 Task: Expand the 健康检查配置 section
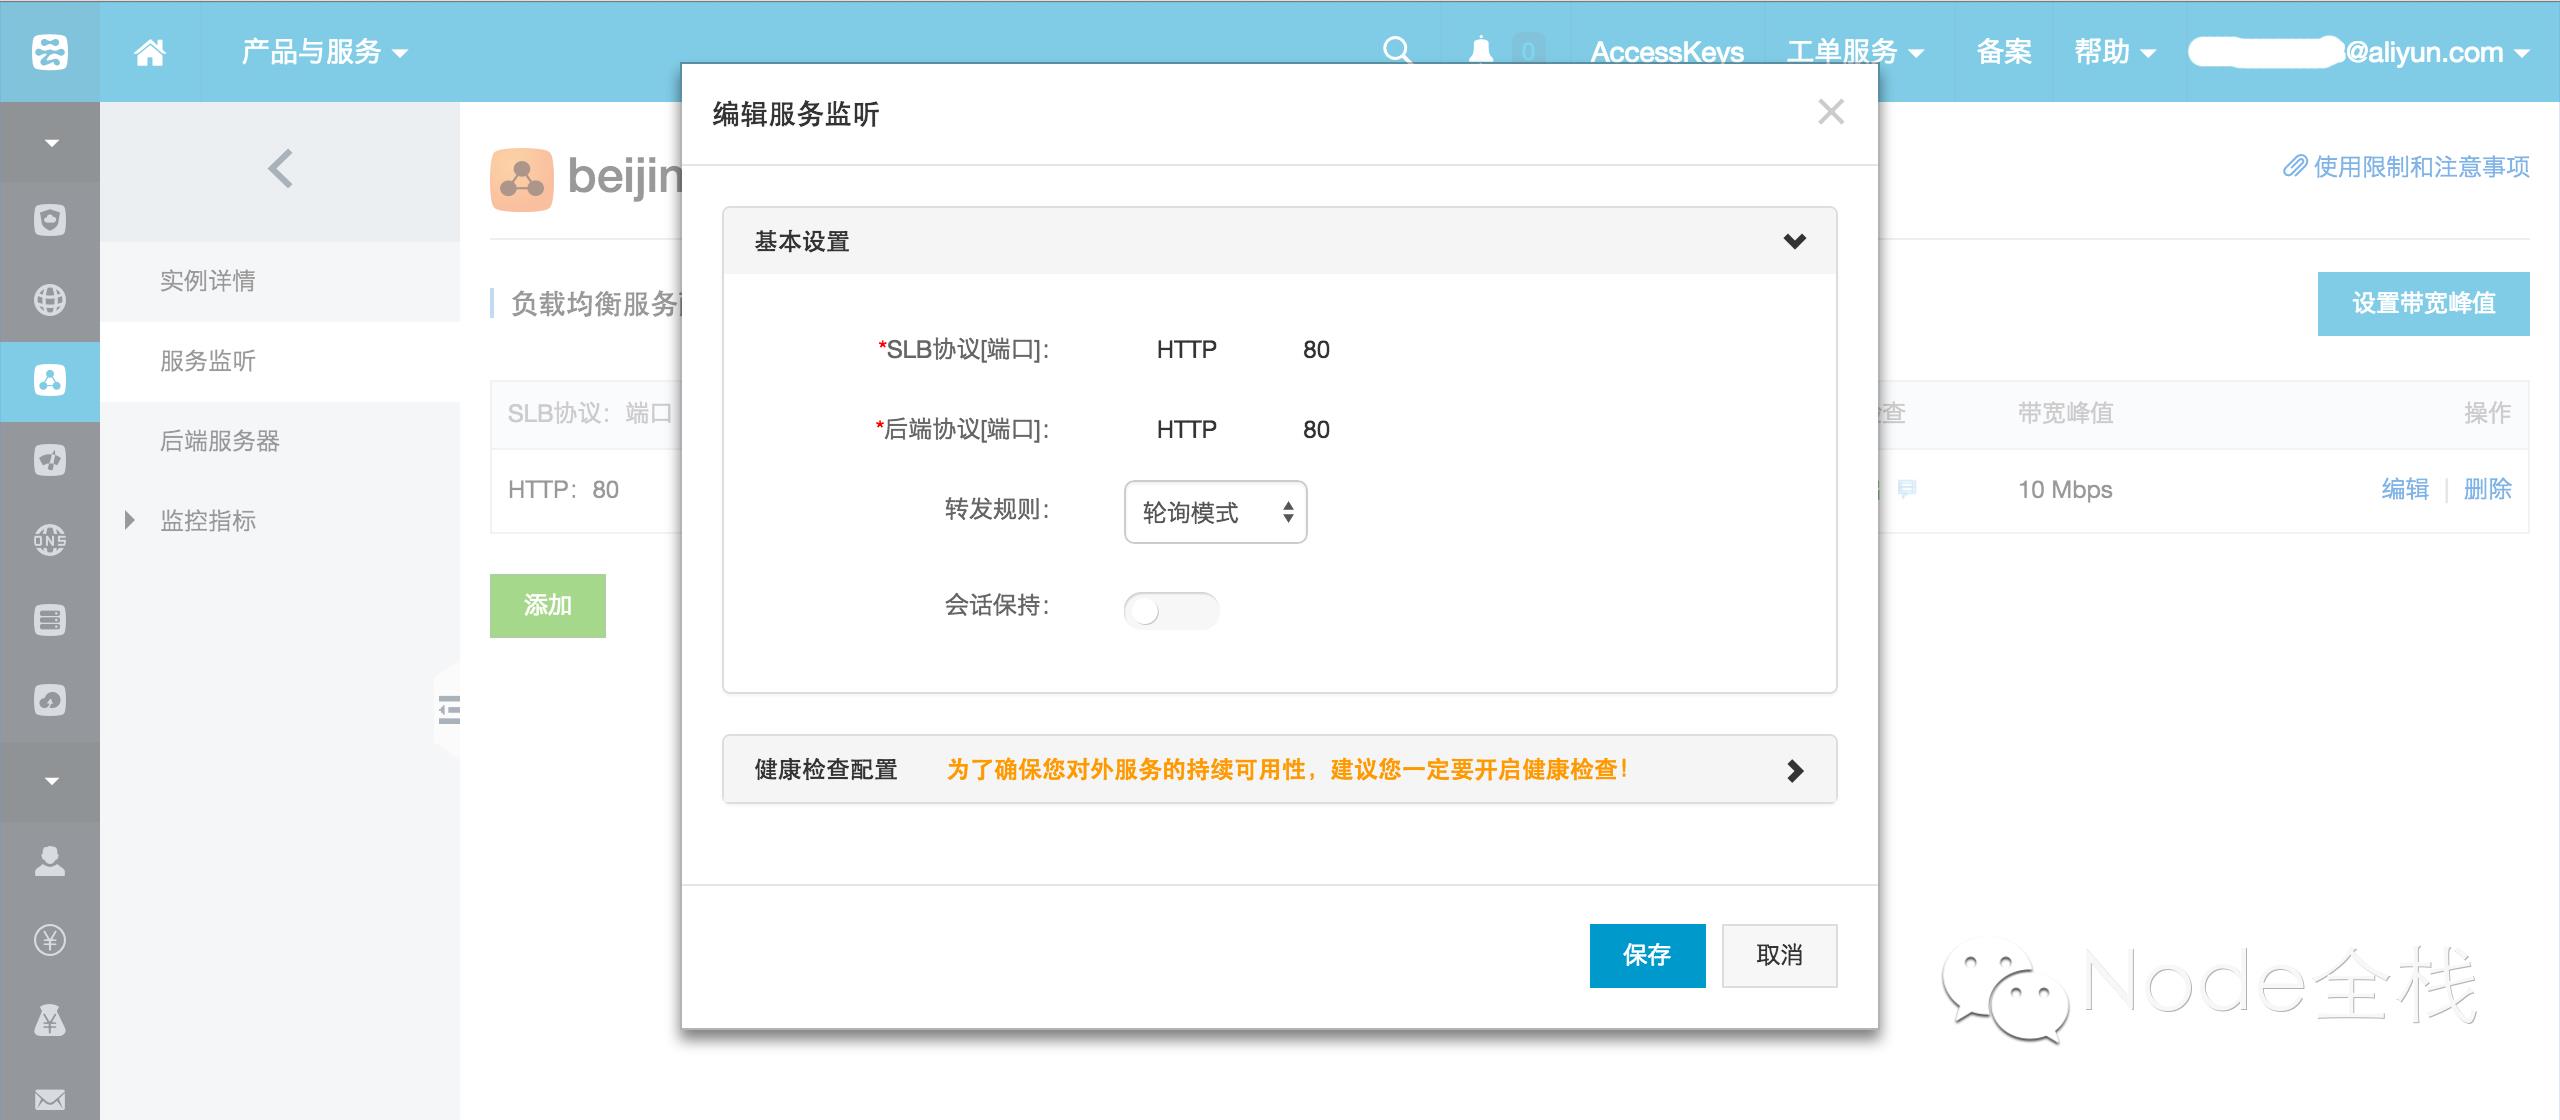tap(1796, 771)
